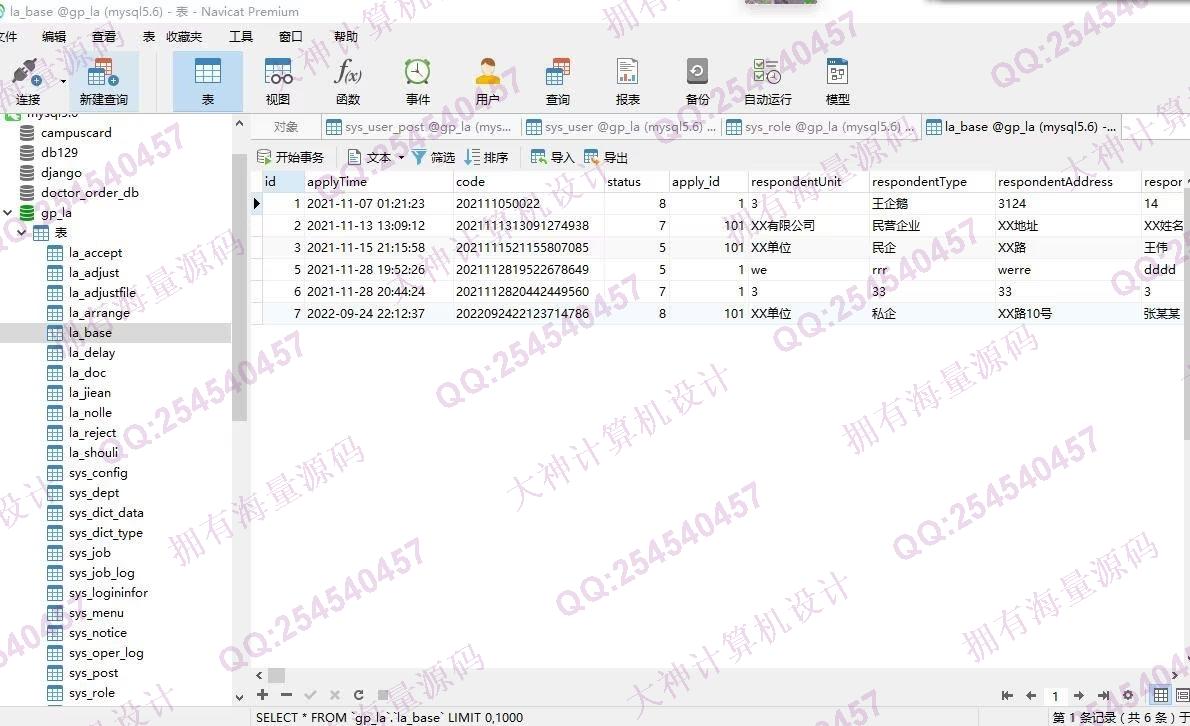
Task: Select the doctor_order_db database
Action: pyautogui.click(x=90, y=193)
